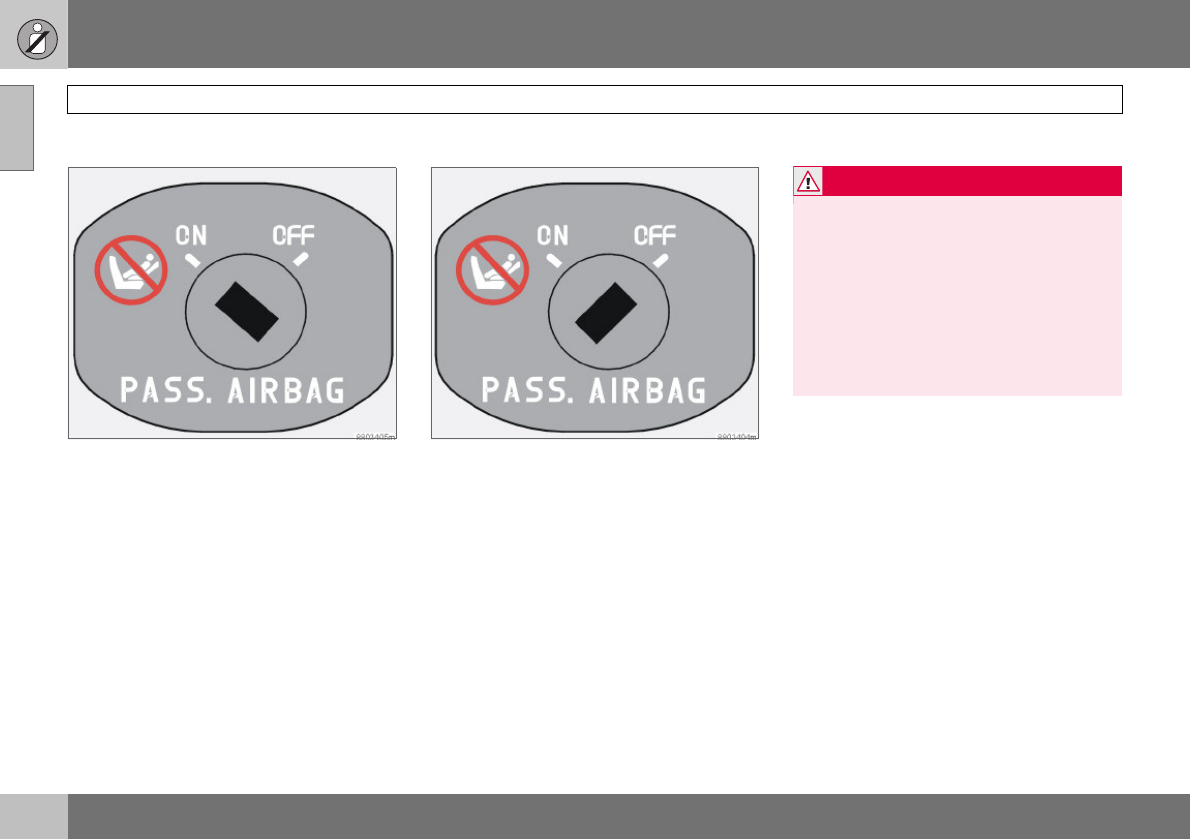Click the no child seat symbol, right image
The height and width of the screenshot is (840, 1190).
[x=492, y=270]
